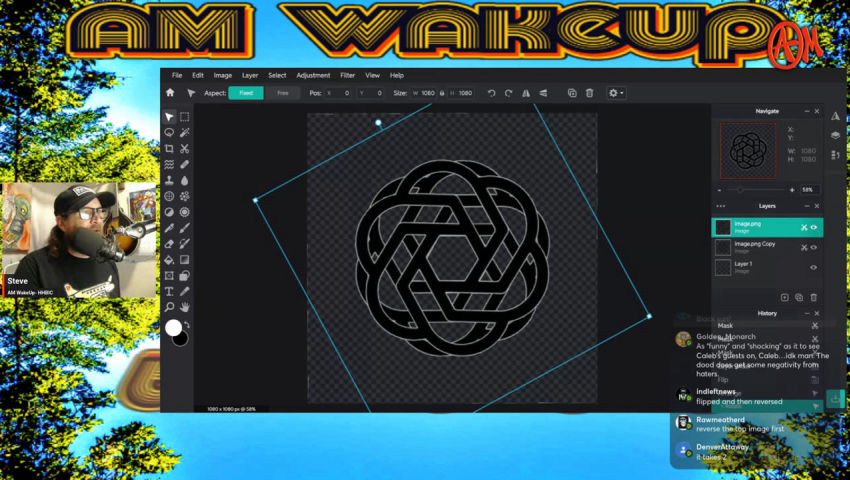The width and height of the screenshot is (850, 480).
Task: Delete layer using toolbar trash icon
Action: coord(589,93)
